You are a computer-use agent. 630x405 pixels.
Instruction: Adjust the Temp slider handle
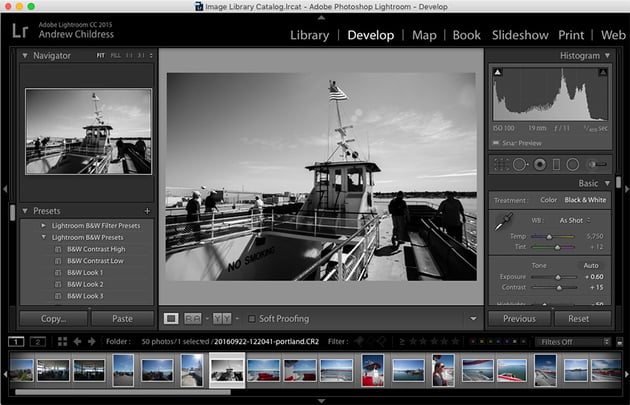[x=549, y=237]
